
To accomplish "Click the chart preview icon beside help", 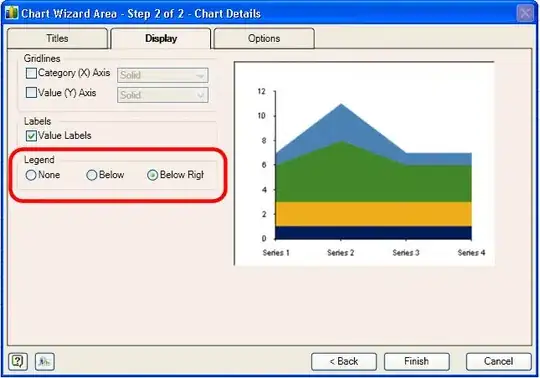I will [45, 361].
